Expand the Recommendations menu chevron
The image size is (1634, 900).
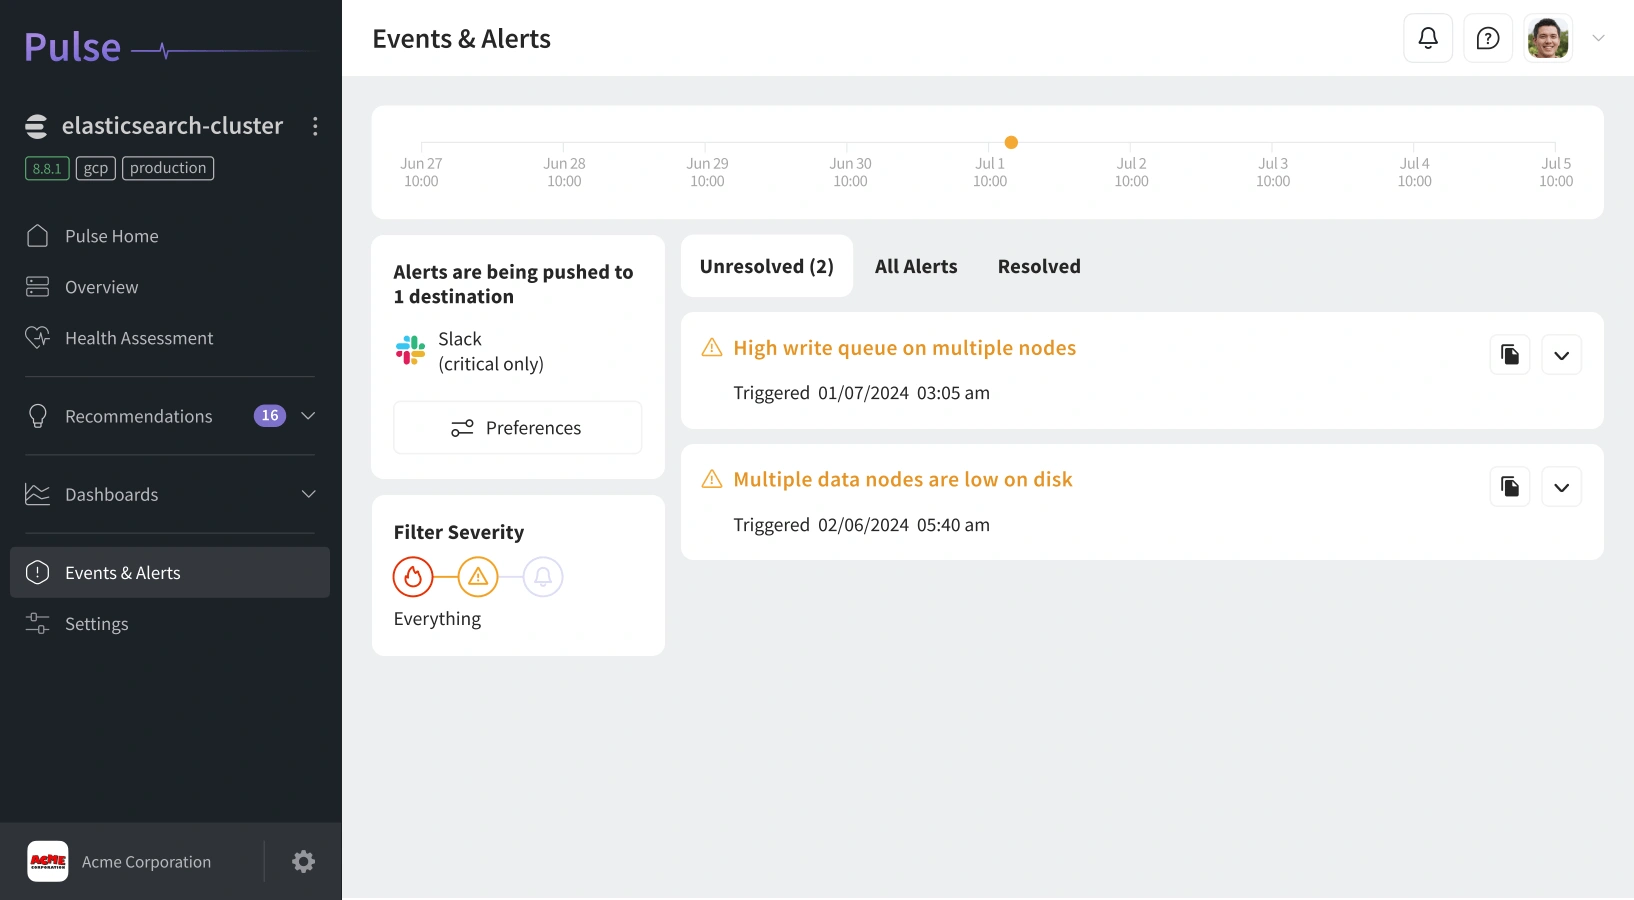pyautogui.click(x=308, y=416)
